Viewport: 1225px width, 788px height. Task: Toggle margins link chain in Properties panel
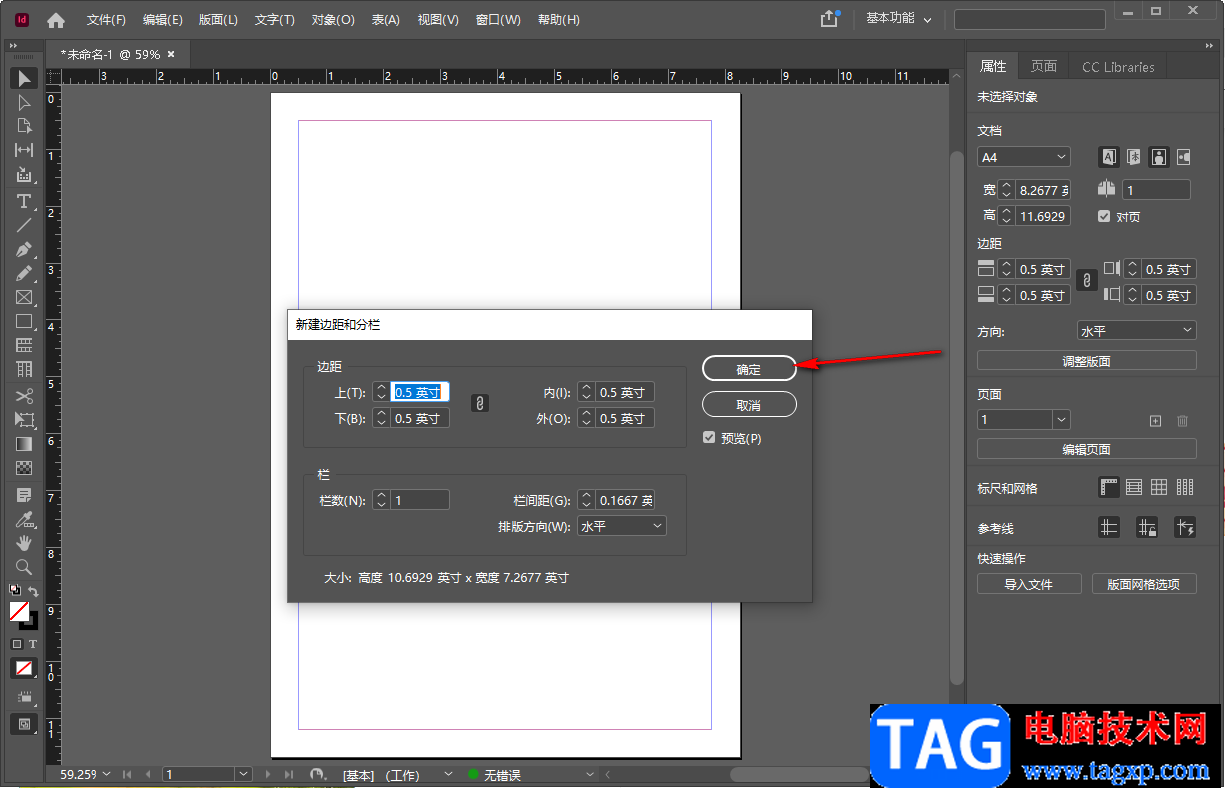point(1086,282)
